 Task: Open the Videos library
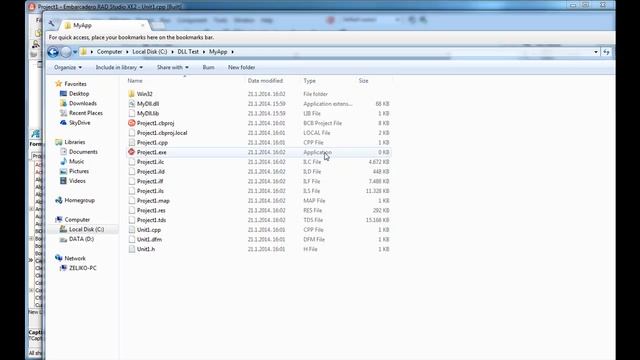point(77,181)
